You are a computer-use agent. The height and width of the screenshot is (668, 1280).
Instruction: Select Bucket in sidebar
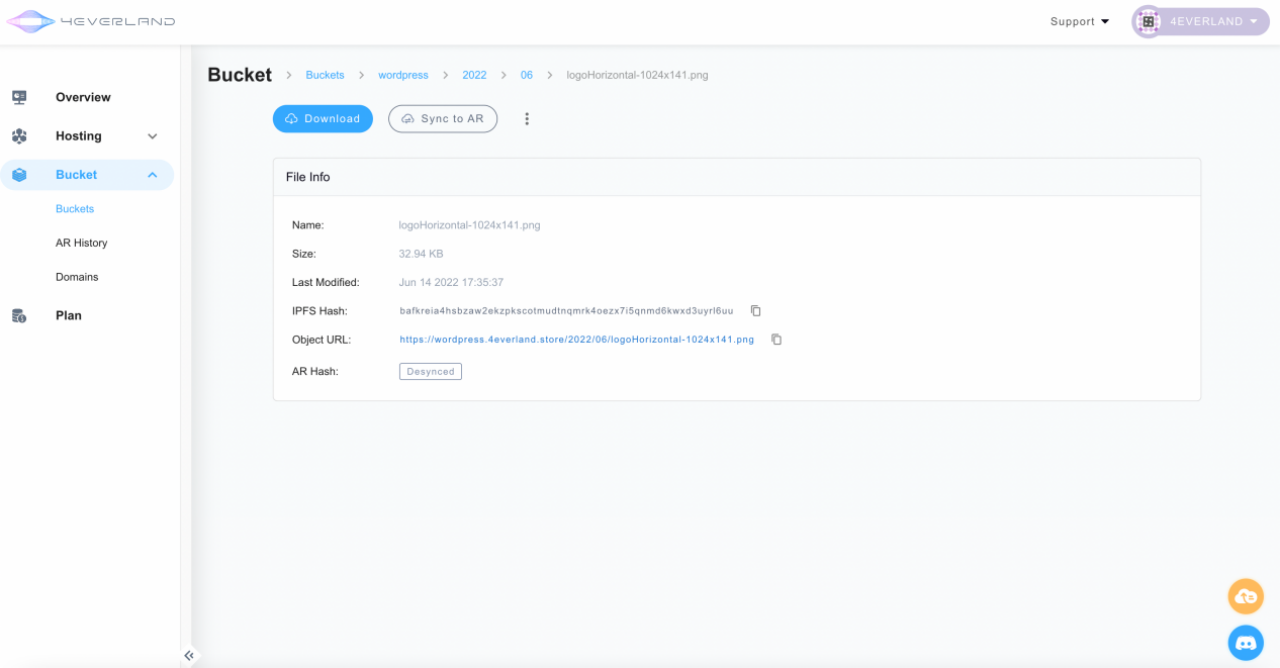pos(87,175)
